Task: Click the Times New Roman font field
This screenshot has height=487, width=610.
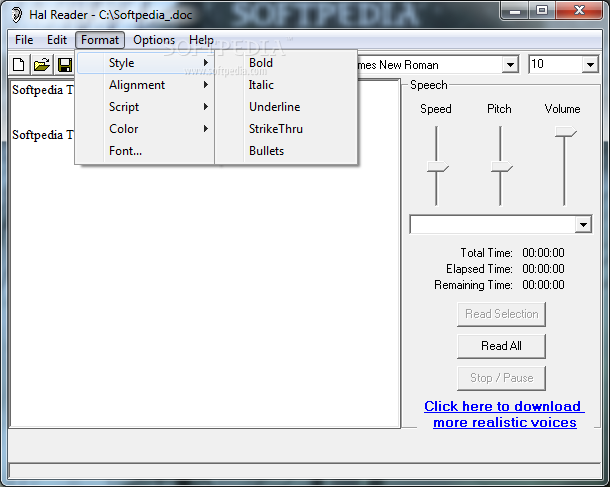Action: (429, 65)
